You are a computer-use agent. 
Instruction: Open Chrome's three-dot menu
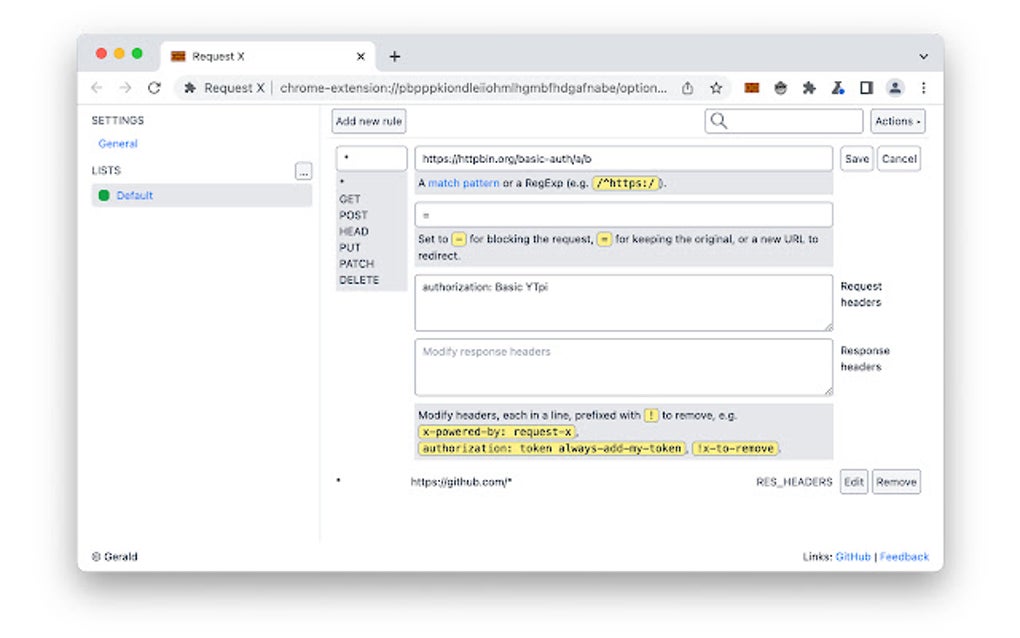tap(923, 88)
